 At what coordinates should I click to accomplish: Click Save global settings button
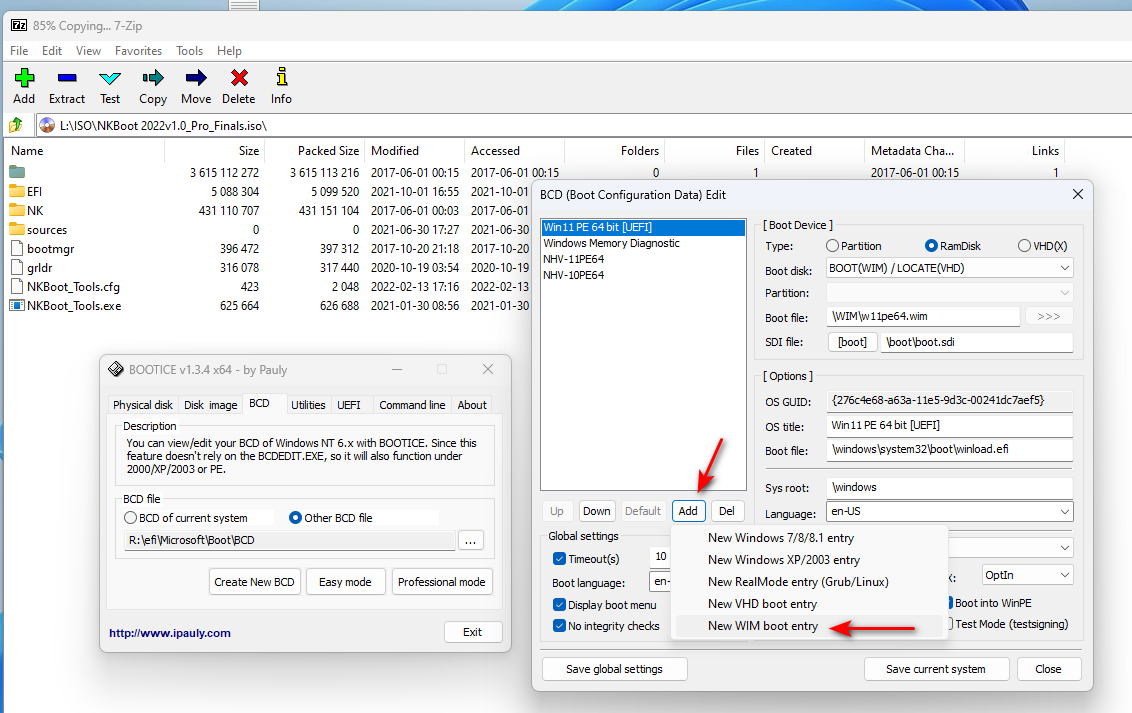614,669
